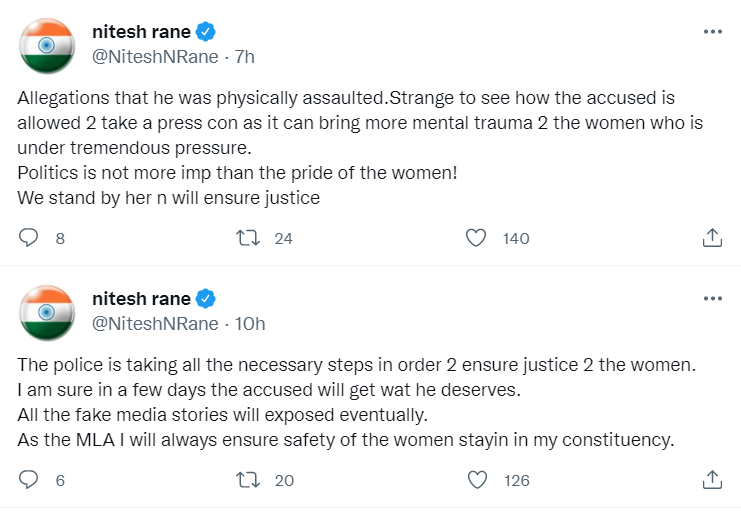This screenshot has height=511, width=741.
Task: Reply to the police steps tweet
Action: (30, 480)
